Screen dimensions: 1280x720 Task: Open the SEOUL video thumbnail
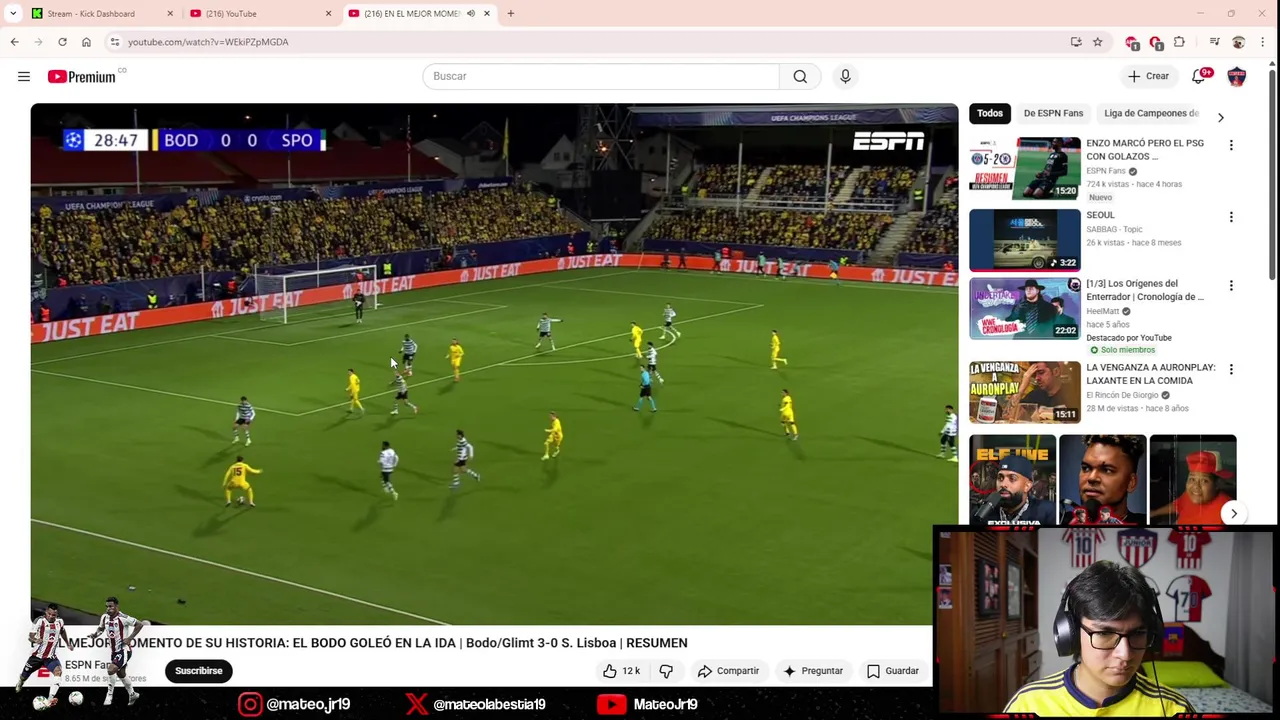click(x=1025, y=240)
